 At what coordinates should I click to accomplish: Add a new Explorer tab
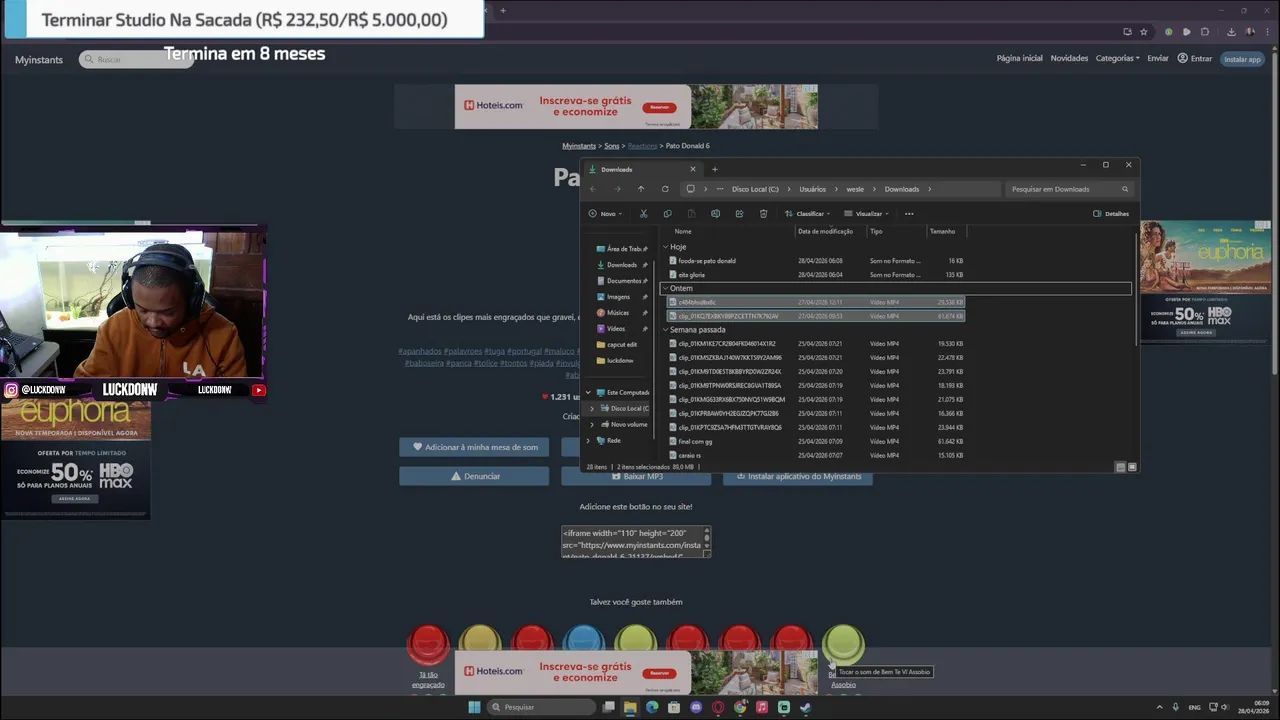(714, 169)
